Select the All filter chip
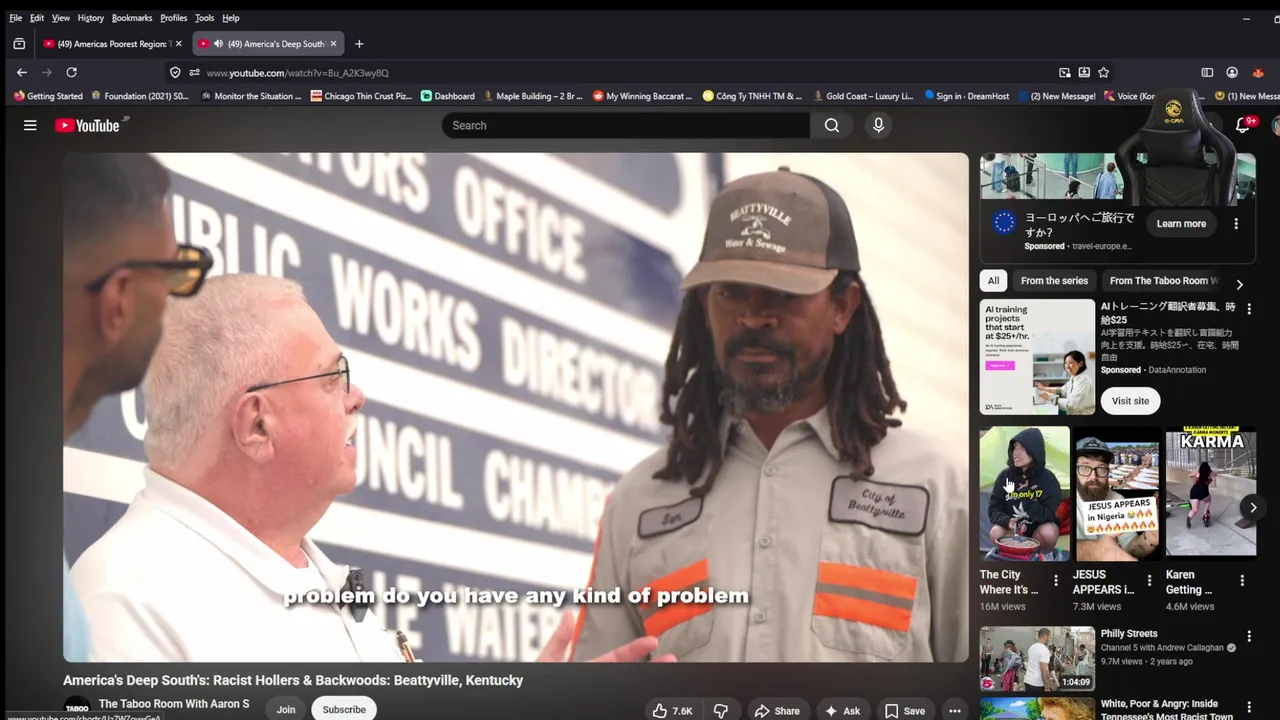 pos(993,281)
